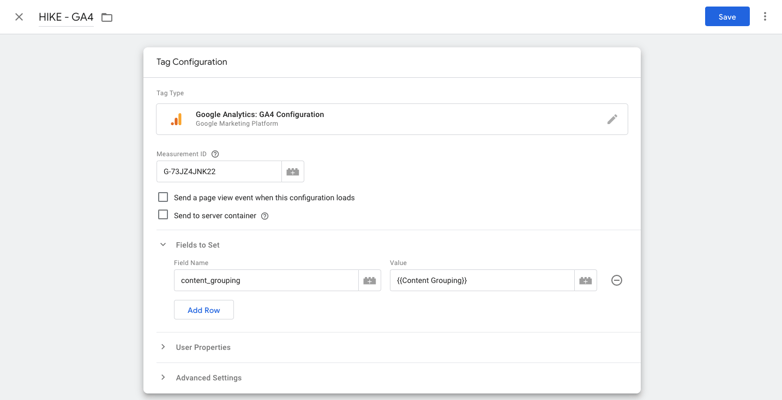Click the folder icon beside HIKE - GA4

click(x=107, y=17)
